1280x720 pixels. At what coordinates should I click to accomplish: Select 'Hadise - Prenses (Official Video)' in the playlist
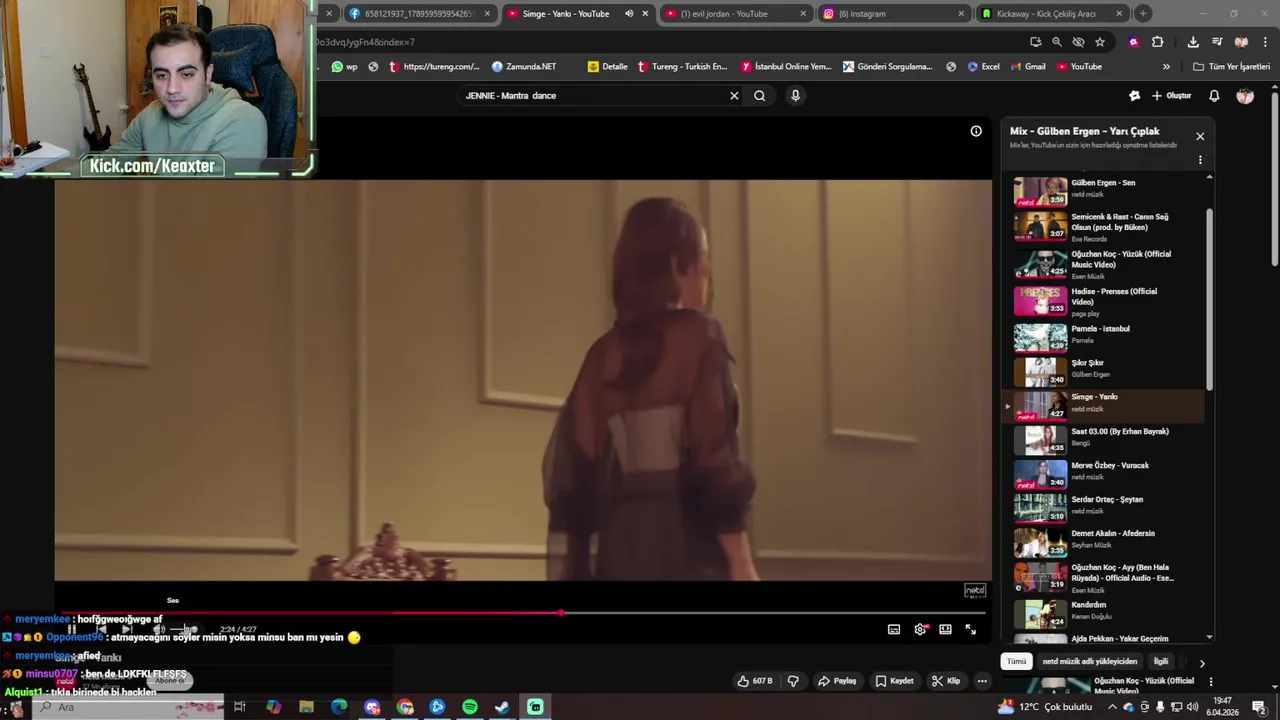[x=1106, y=301]
